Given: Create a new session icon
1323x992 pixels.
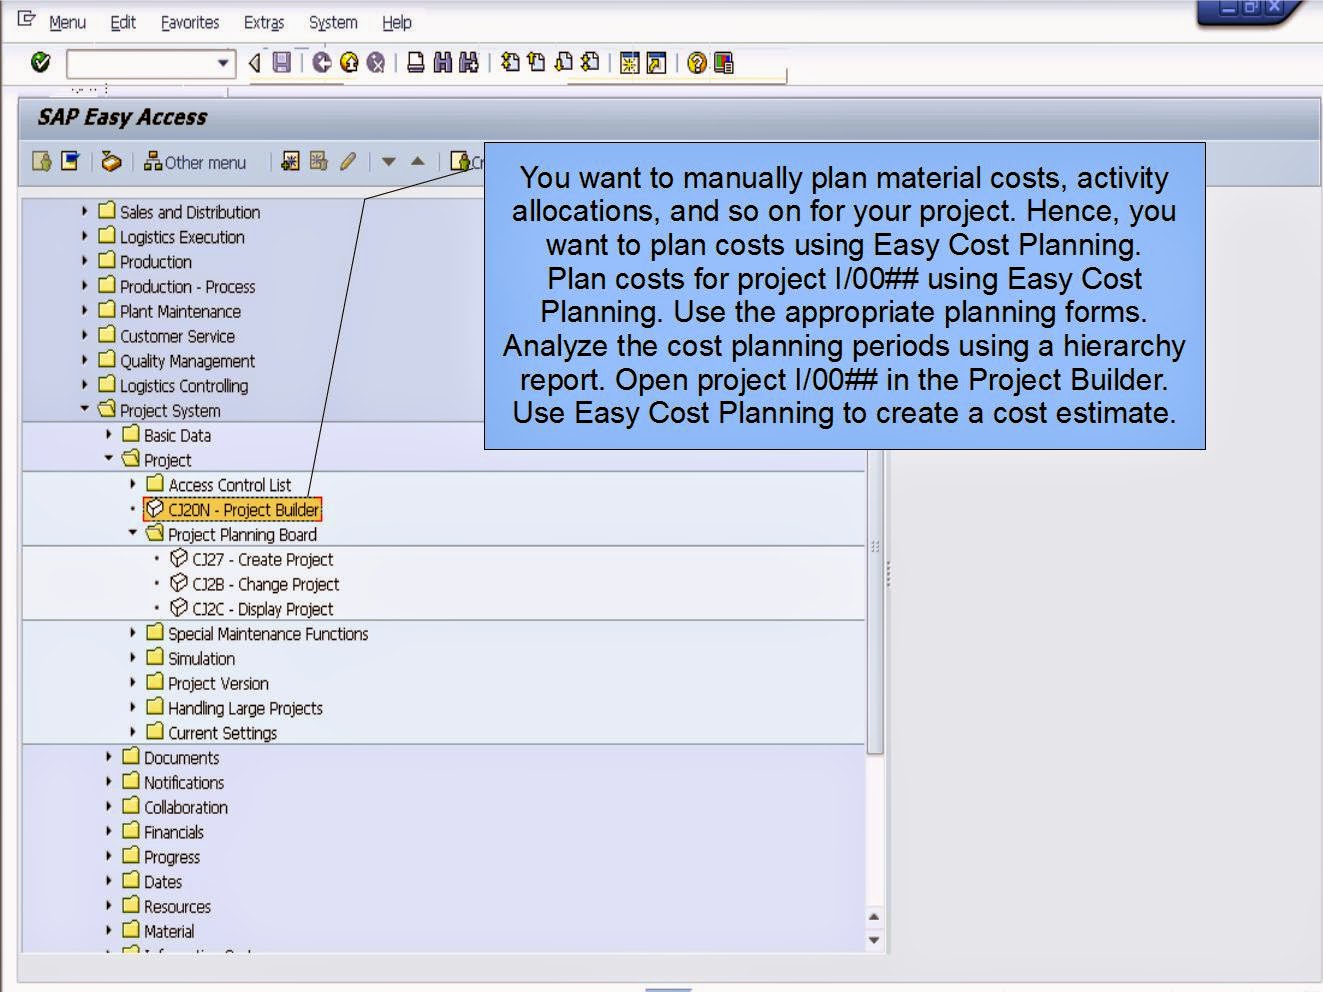Looking at the screenshot, I should (629, 63).
